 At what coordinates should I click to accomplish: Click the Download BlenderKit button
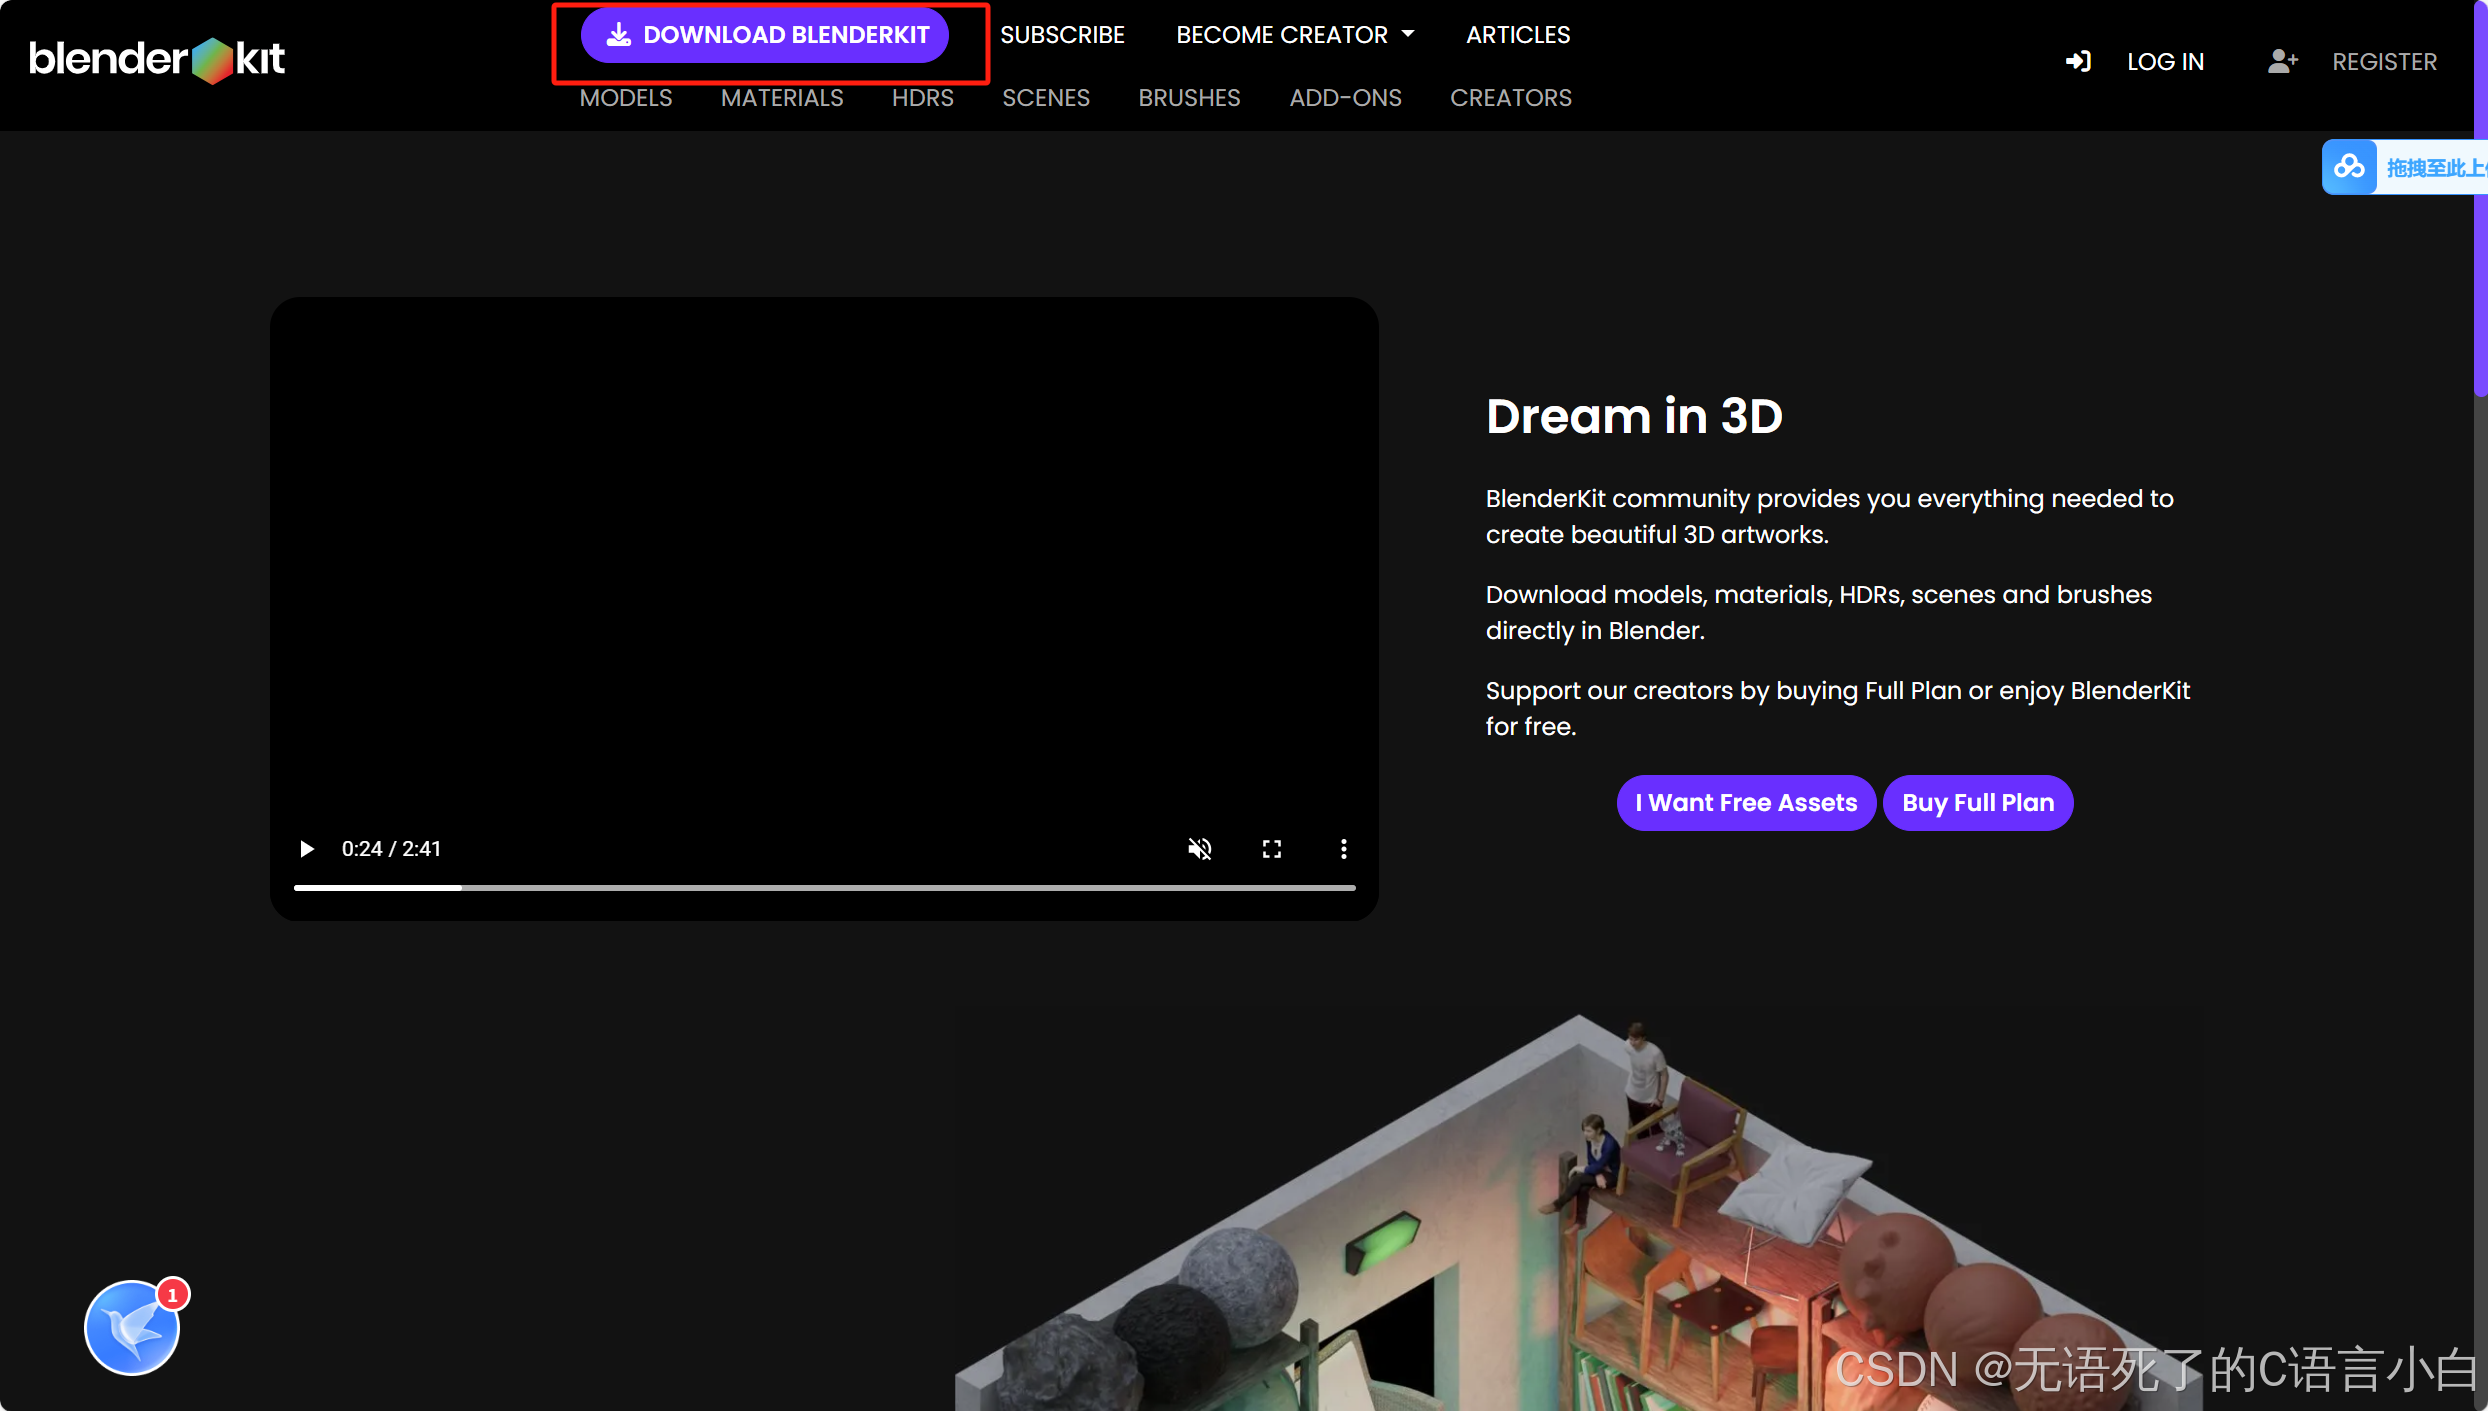click(x=765, y=35)
